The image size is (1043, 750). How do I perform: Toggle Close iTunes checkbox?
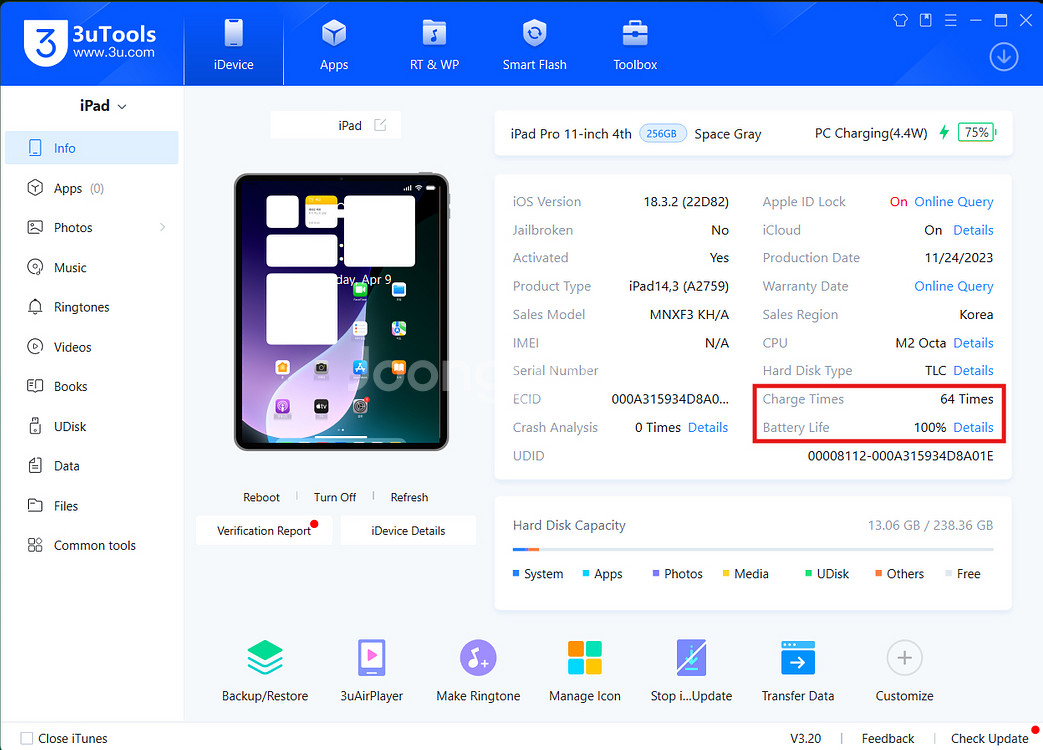(x=27, y=738)
